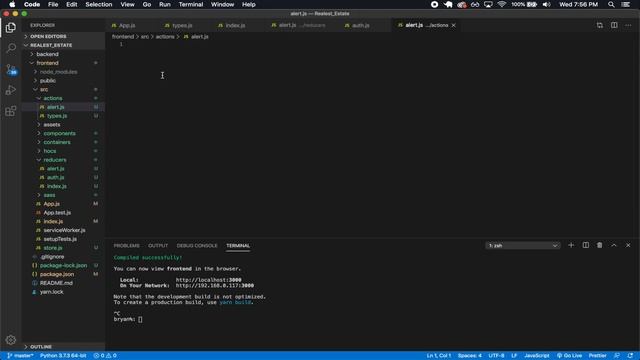This screenshot has width=640, height=360.
Task: Open the Debug Console panel tab
Action: pos(197,245)
